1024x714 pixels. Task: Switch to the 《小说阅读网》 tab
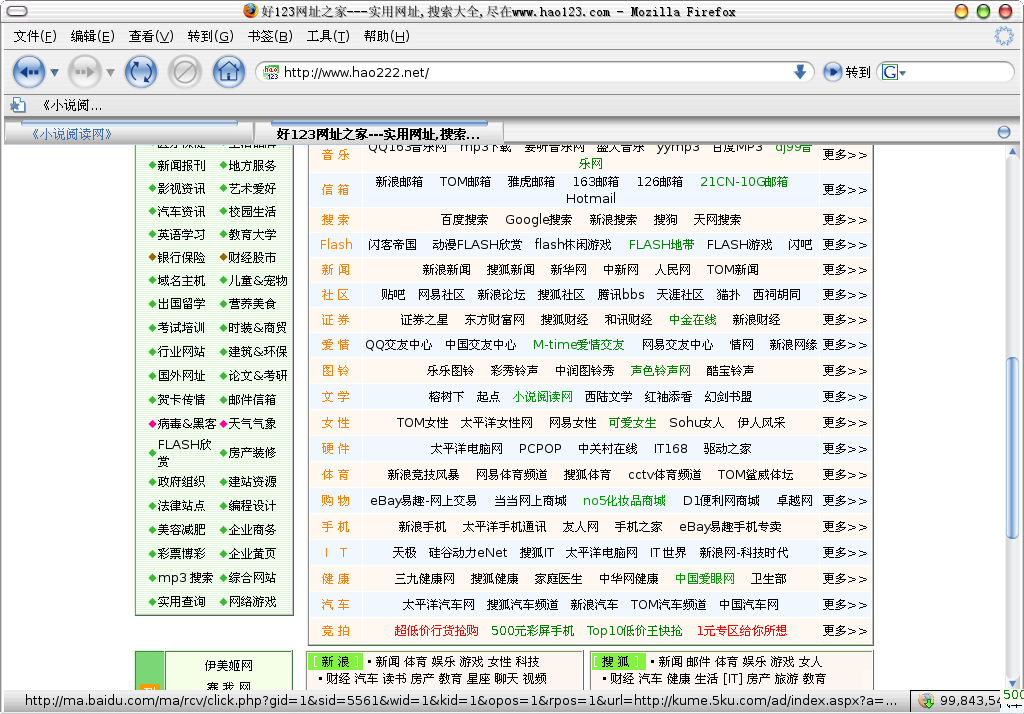129,133
